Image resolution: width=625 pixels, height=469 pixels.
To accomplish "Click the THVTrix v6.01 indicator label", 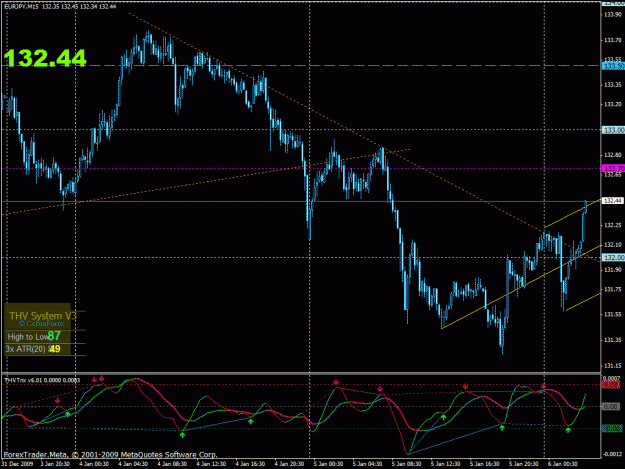I will (x=42, y=380).
